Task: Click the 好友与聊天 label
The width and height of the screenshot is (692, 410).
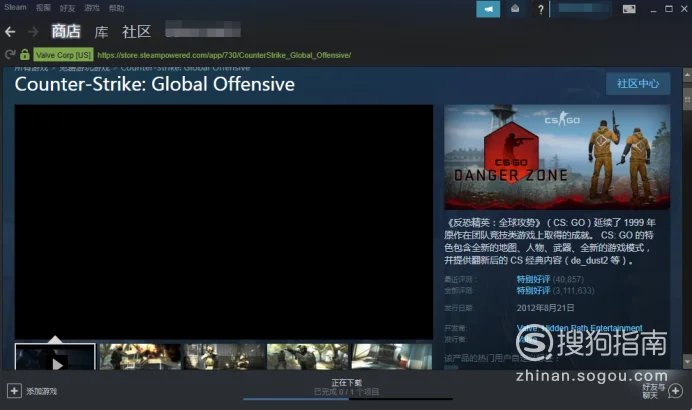Action: pyautogui.click(x=654, y=391)
